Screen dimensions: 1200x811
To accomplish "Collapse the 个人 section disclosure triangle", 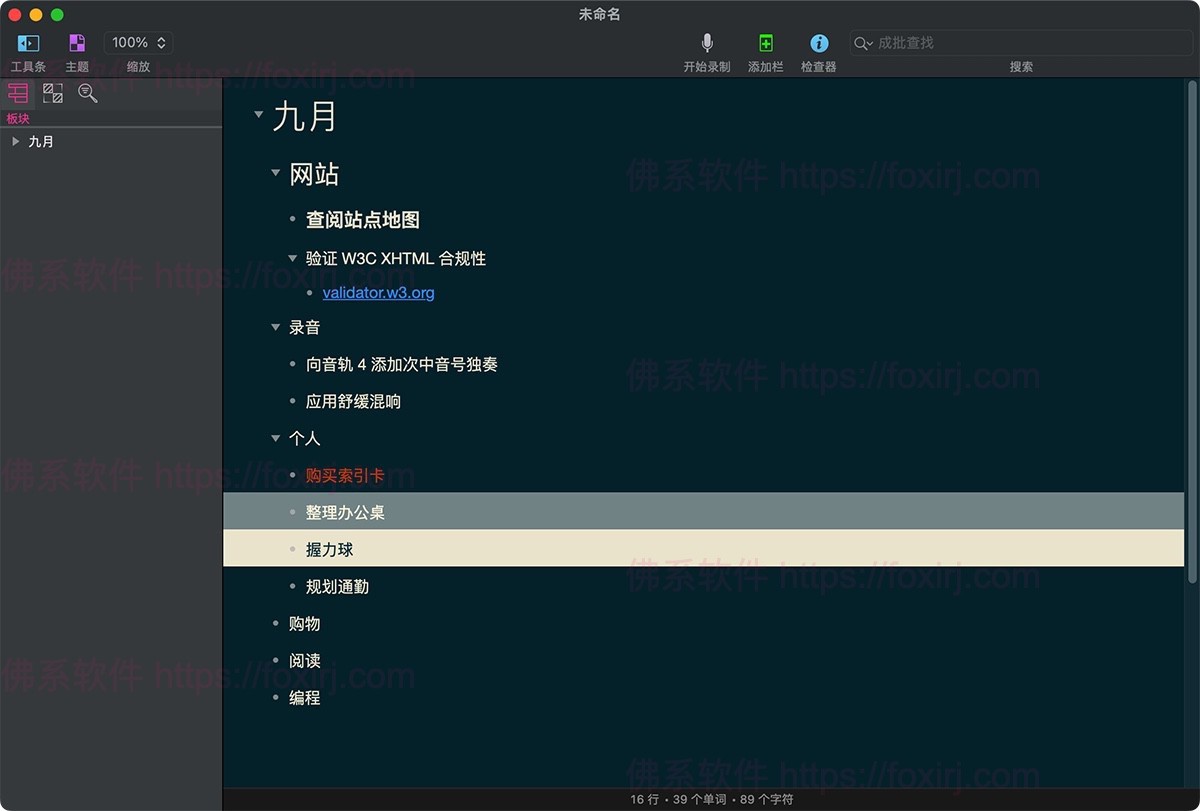I will (x=276, y=438).
